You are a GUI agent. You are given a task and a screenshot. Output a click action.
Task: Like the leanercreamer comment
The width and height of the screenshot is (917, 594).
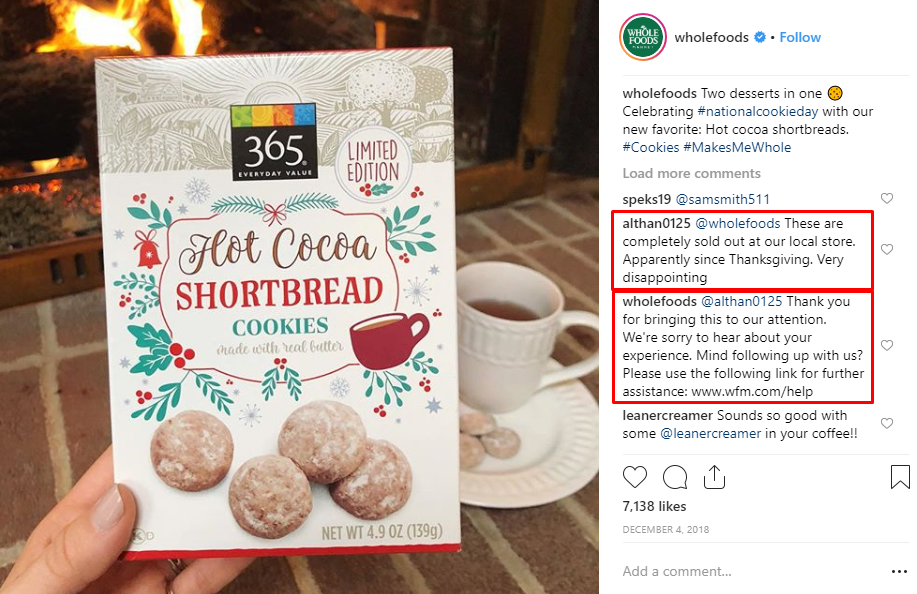887,423
